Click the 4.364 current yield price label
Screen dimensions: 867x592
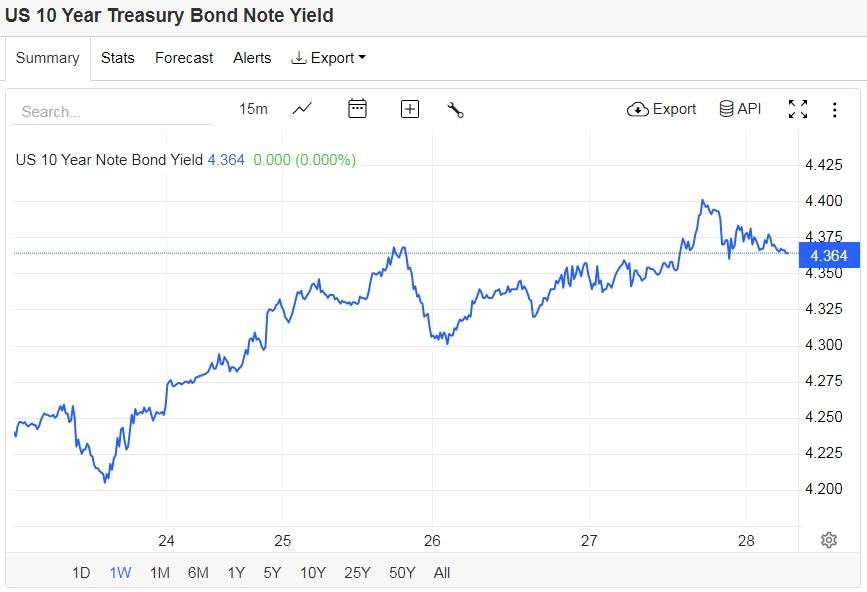(x=827, y=256)
